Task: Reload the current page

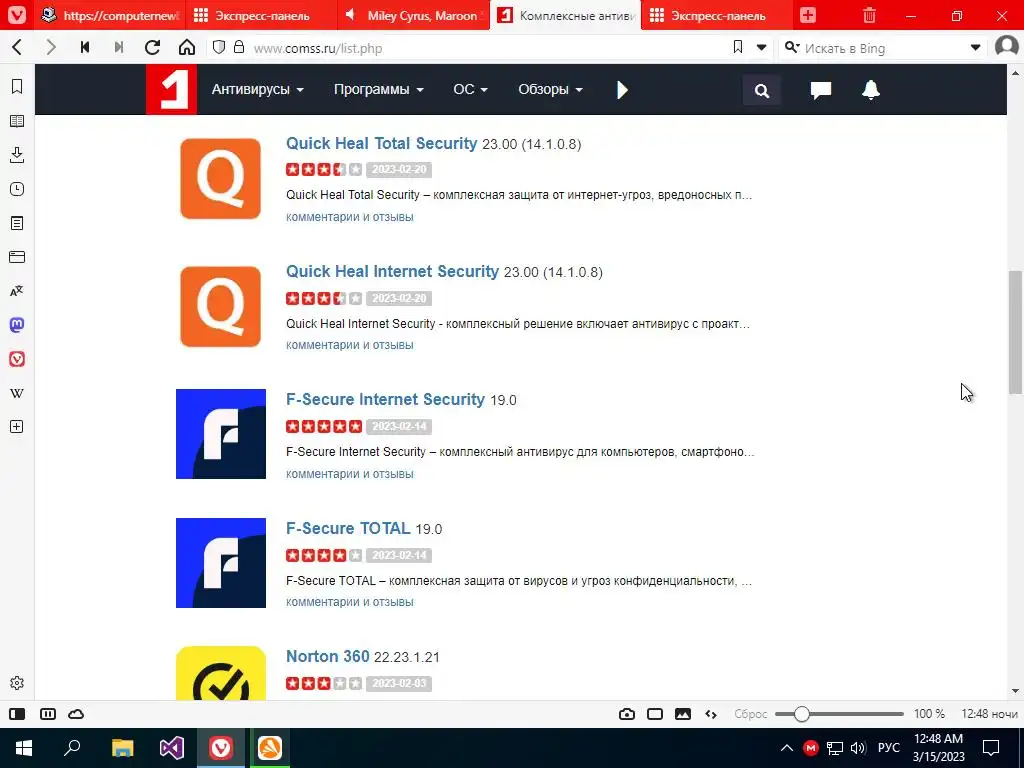Action: point(152,47)
